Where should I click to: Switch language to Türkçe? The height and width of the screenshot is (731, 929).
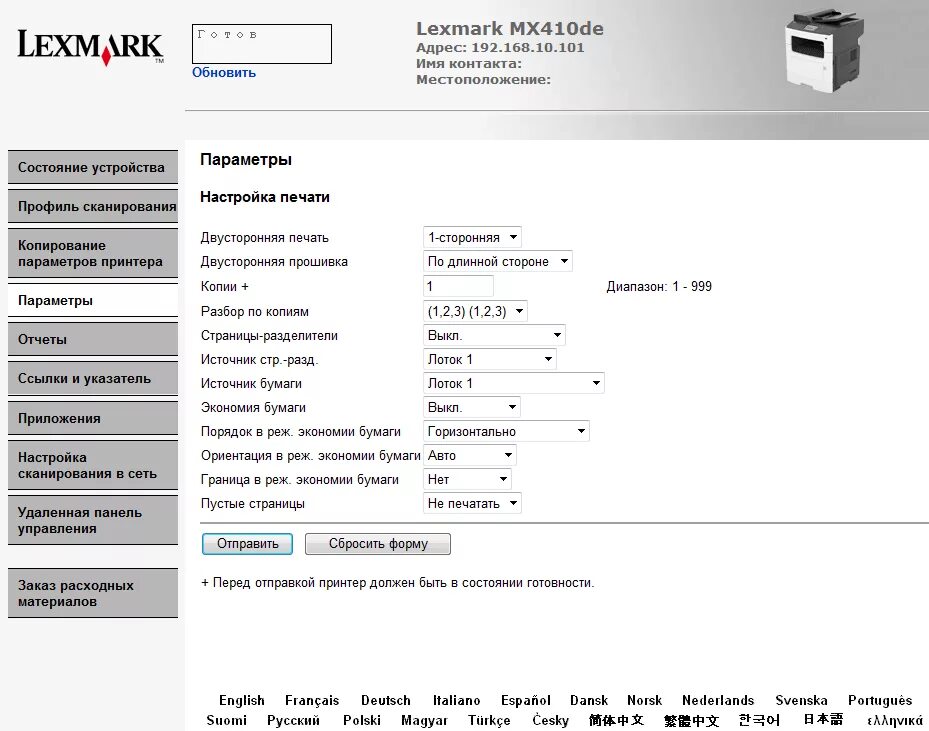pos(489,720)
